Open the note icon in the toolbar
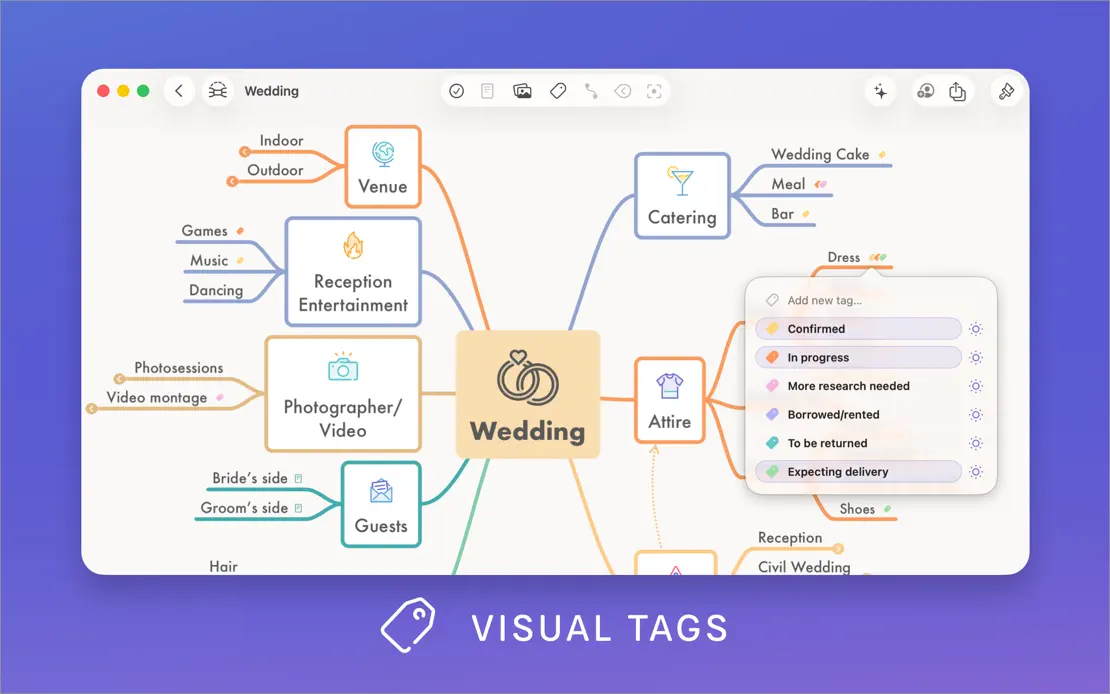This screenshot has width=1110, height=694. 487,91
